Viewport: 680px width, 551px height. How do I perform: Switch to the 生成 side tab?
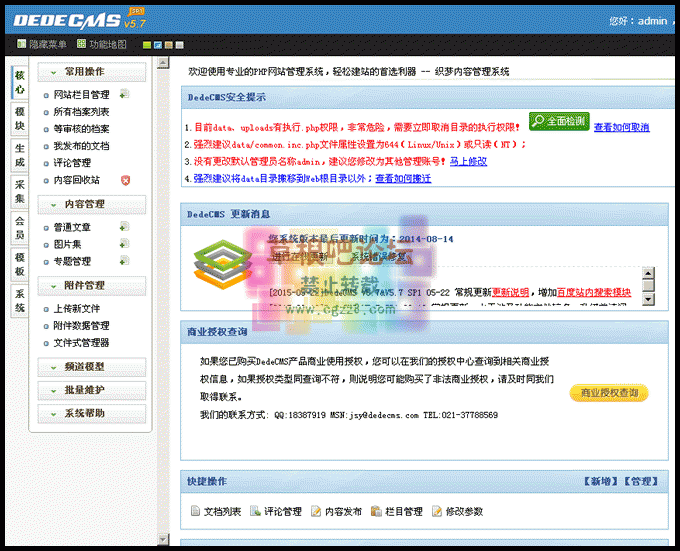(x=20, y=155)
